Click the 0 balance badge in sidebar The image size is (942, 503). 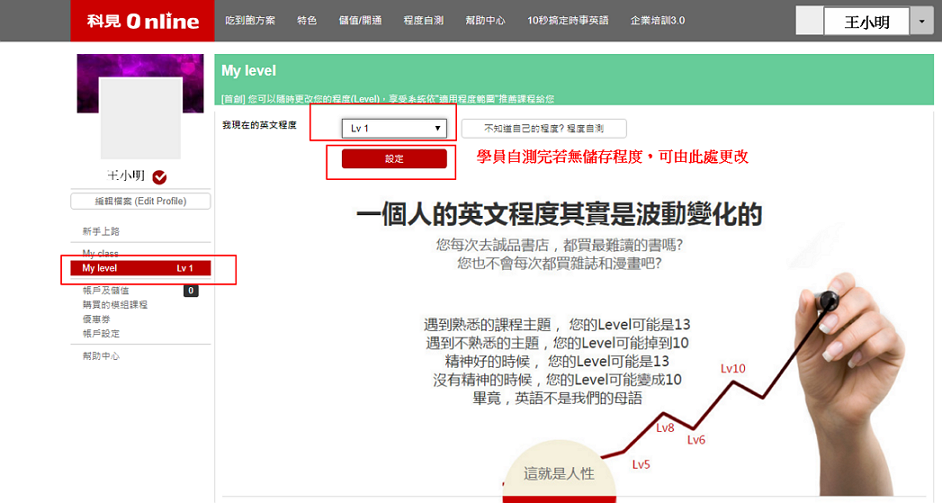coord(191,291)
